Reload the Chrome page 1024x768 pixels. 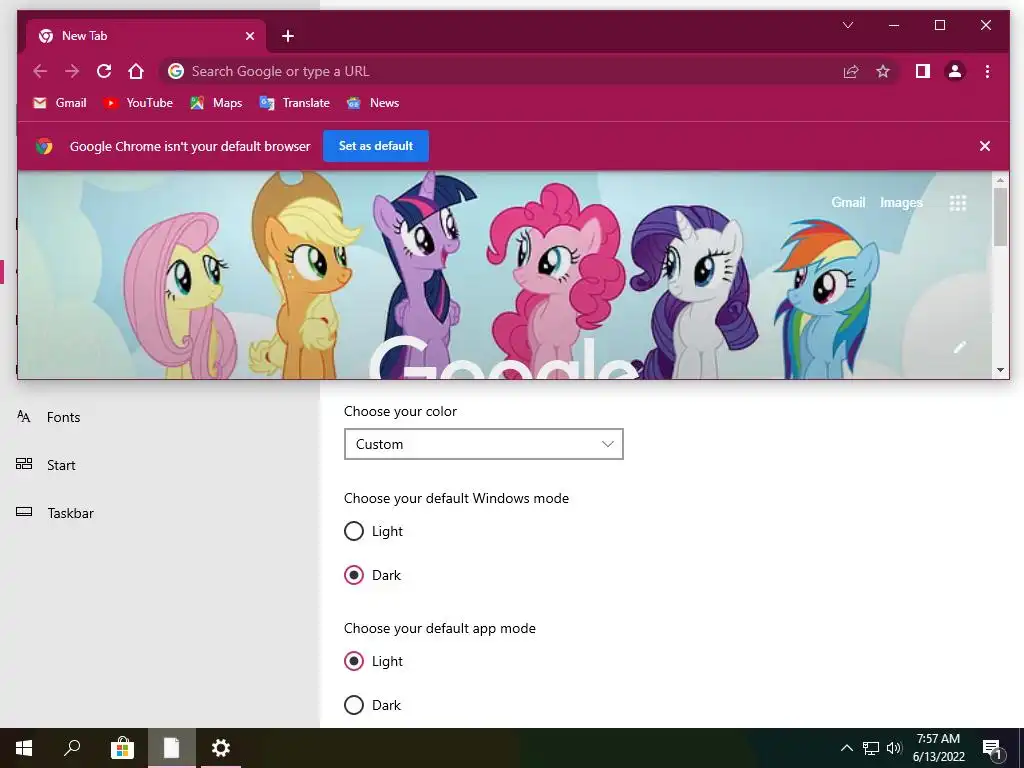pyautogui.click(x=104, y=71)
